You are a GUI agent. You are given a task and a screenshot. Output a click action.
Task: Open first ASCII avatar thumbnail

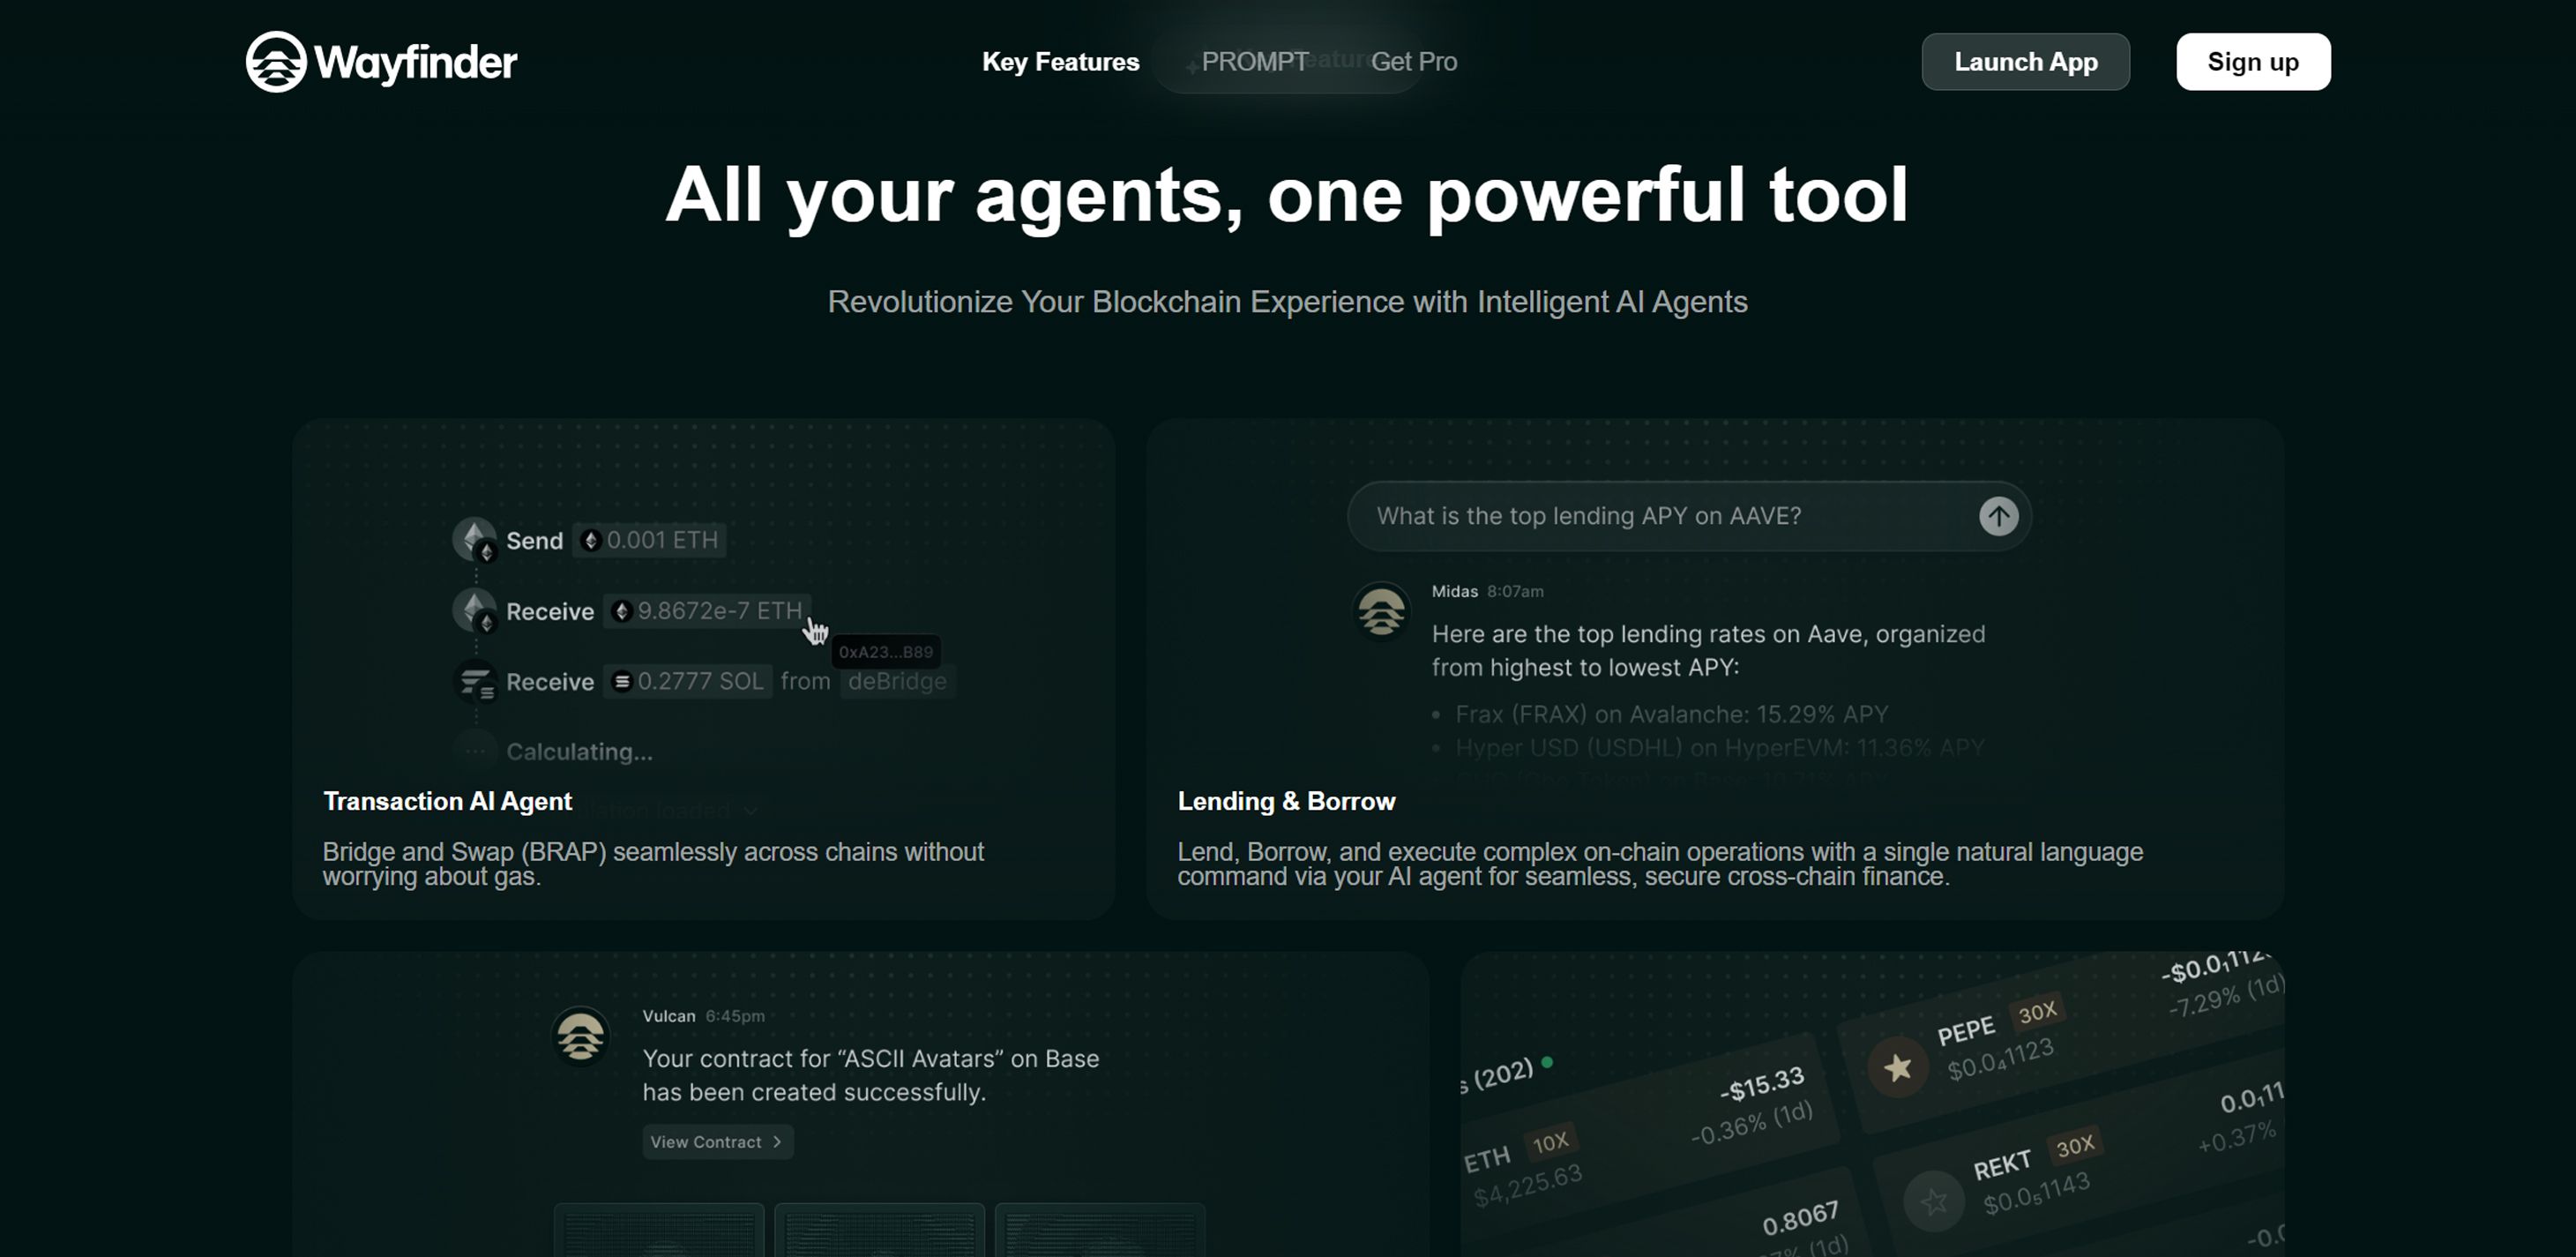point(659,1230)
